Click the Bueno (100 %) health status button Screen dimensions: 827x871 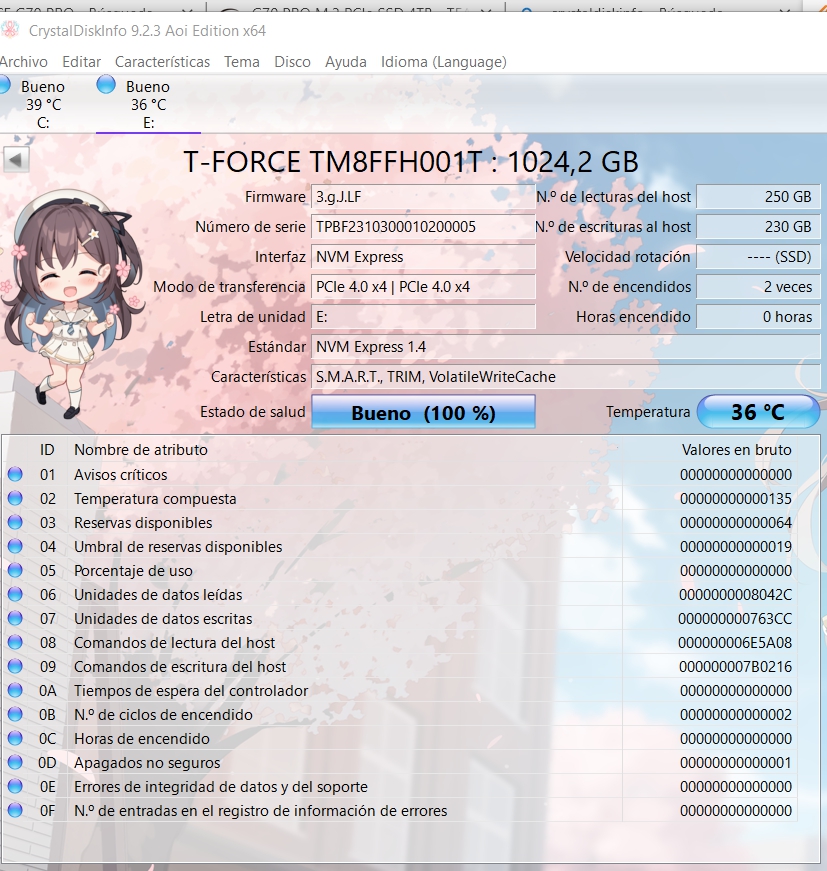coord(423,412)
